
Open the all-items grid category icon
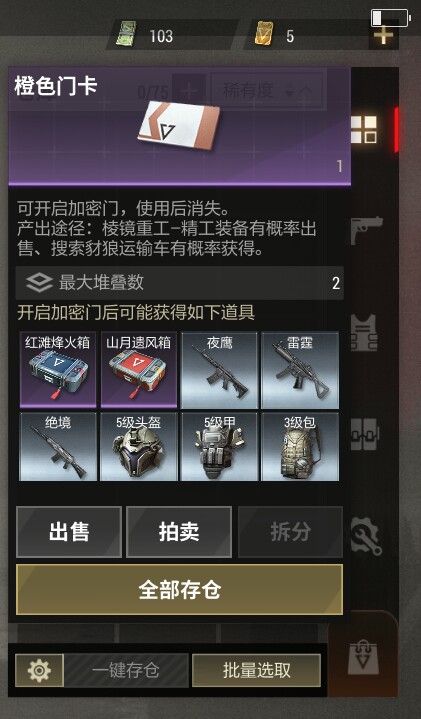coord(364,129)
